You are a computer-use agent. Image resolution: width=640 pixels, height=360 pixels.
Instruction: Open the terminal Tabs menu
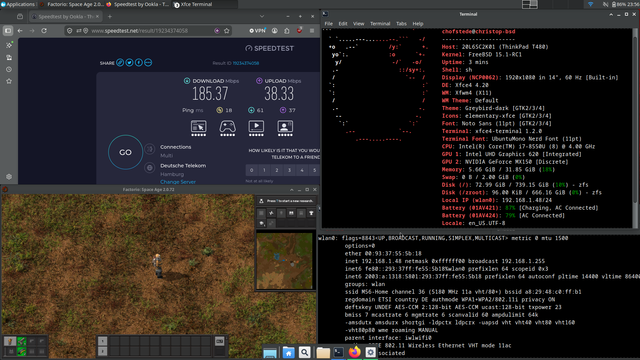pos(401,24)
